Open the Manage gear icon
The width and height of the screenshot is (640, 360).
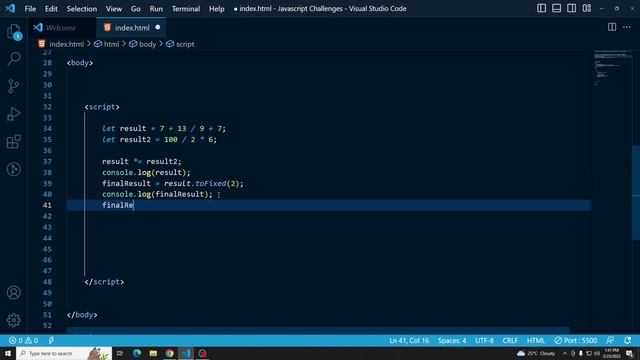(14, 320)
